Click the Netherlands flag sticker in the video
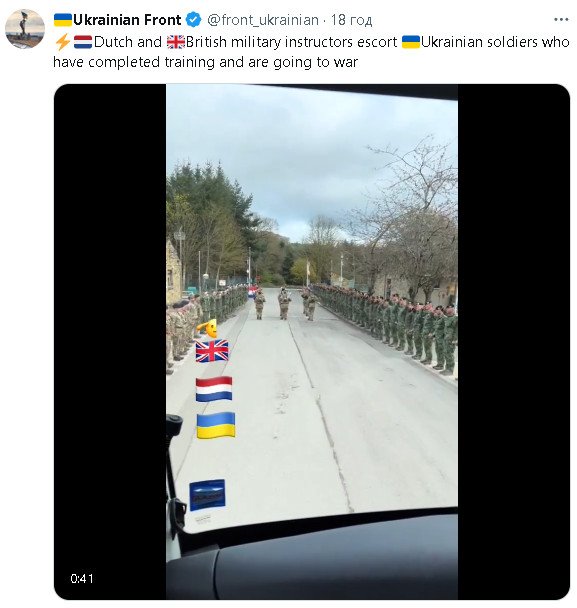577x608 pixels. click(214, 389)
